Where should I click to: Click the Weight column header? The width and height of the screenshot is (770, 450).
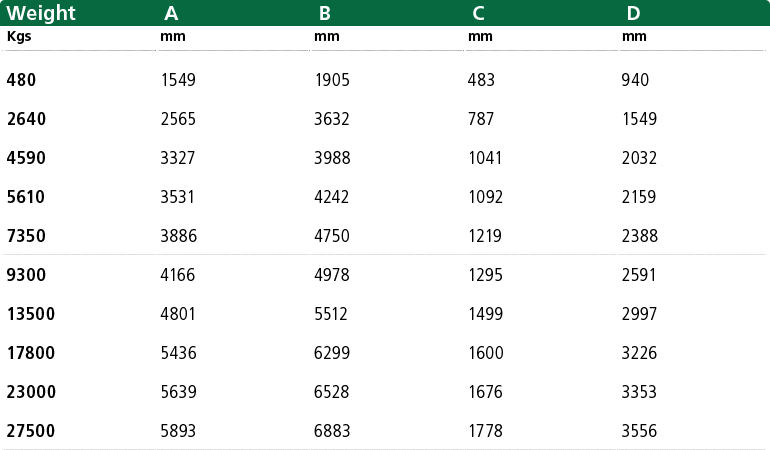coord(41,13)
